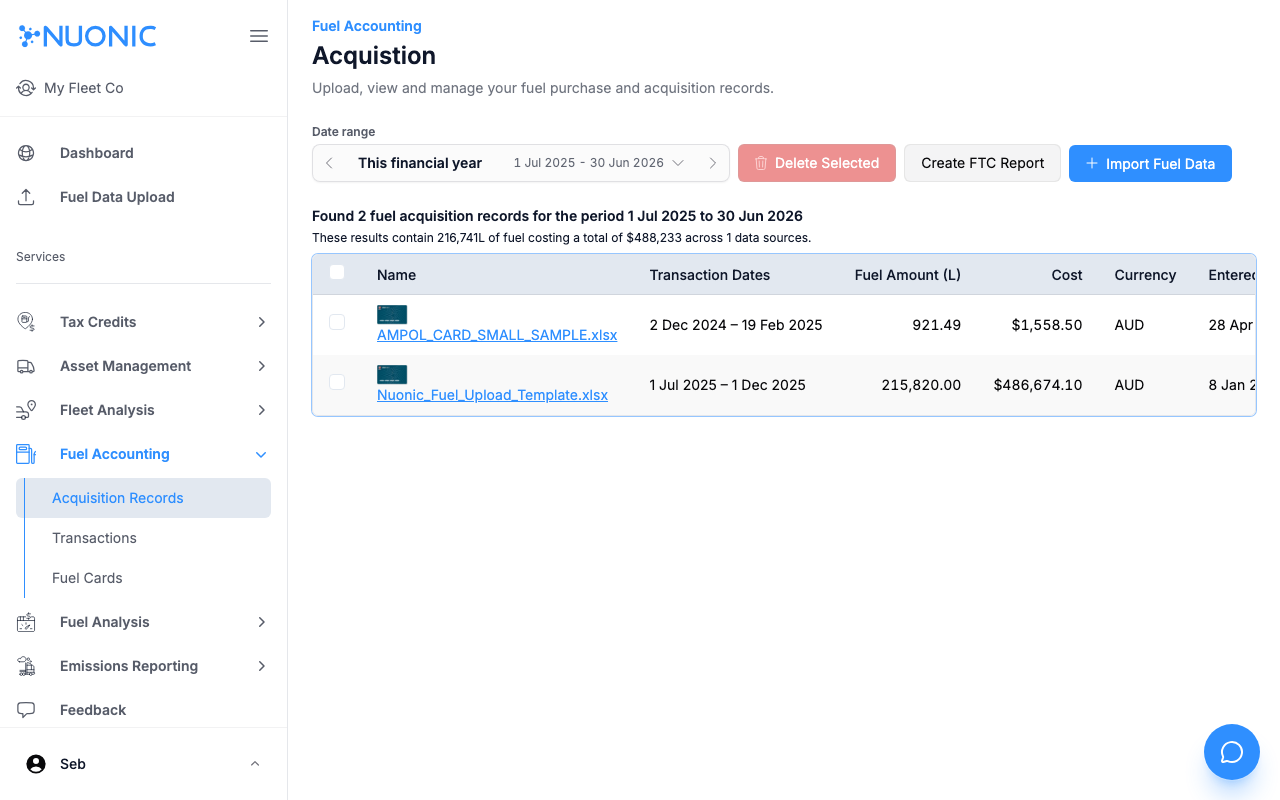This screenshot has width=1280, height=800.
Task: Click the Fuel Accounting pump icon
Action: 26,454
